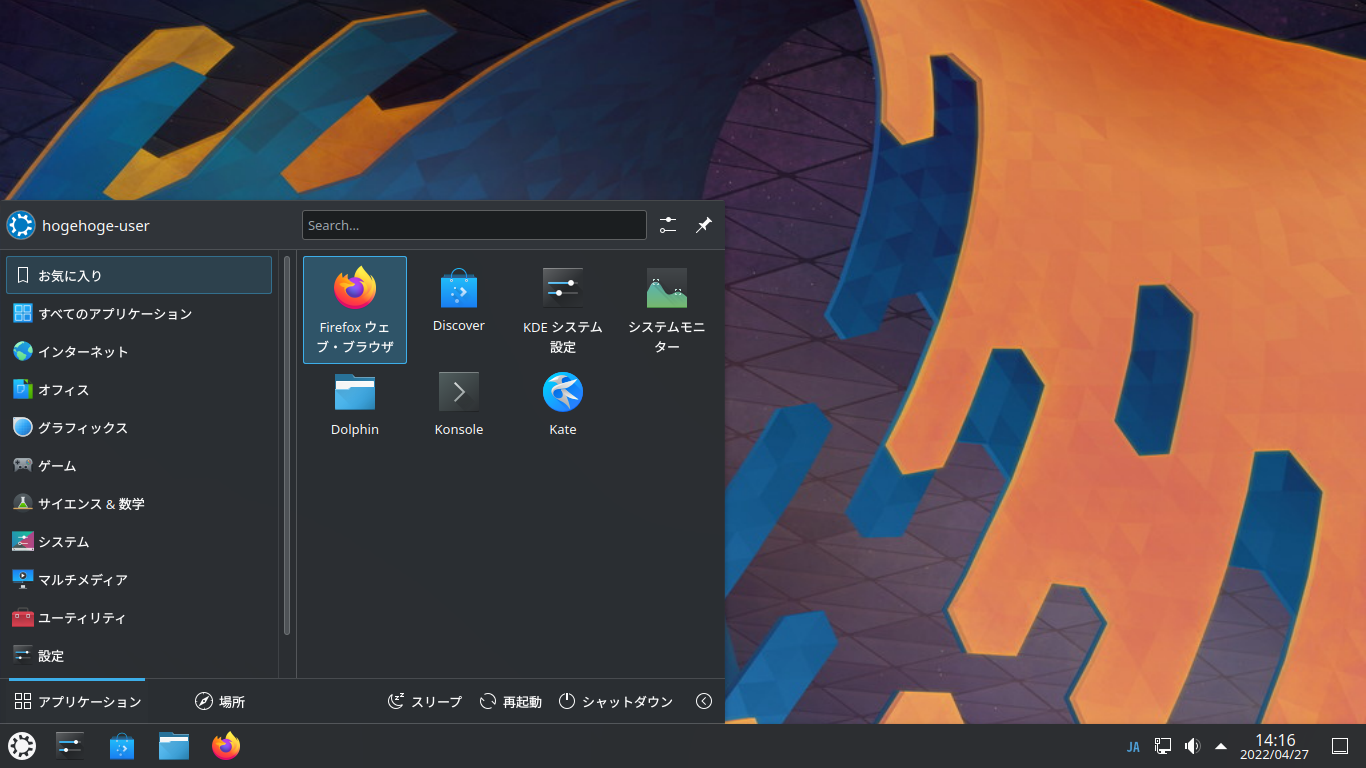Open launcher configure settings icon

pyautogui.click(x=668, y=225)
